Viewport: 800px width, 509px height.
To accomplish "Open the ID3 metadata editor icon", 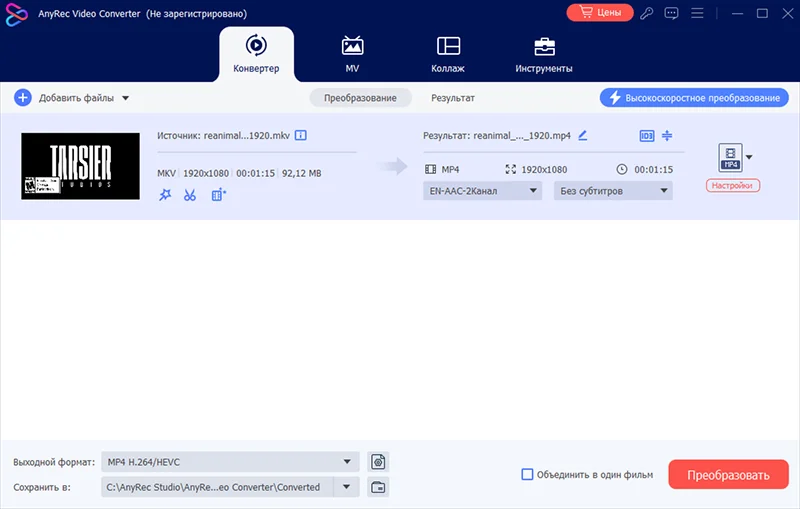I will click(x=646, y=136).
